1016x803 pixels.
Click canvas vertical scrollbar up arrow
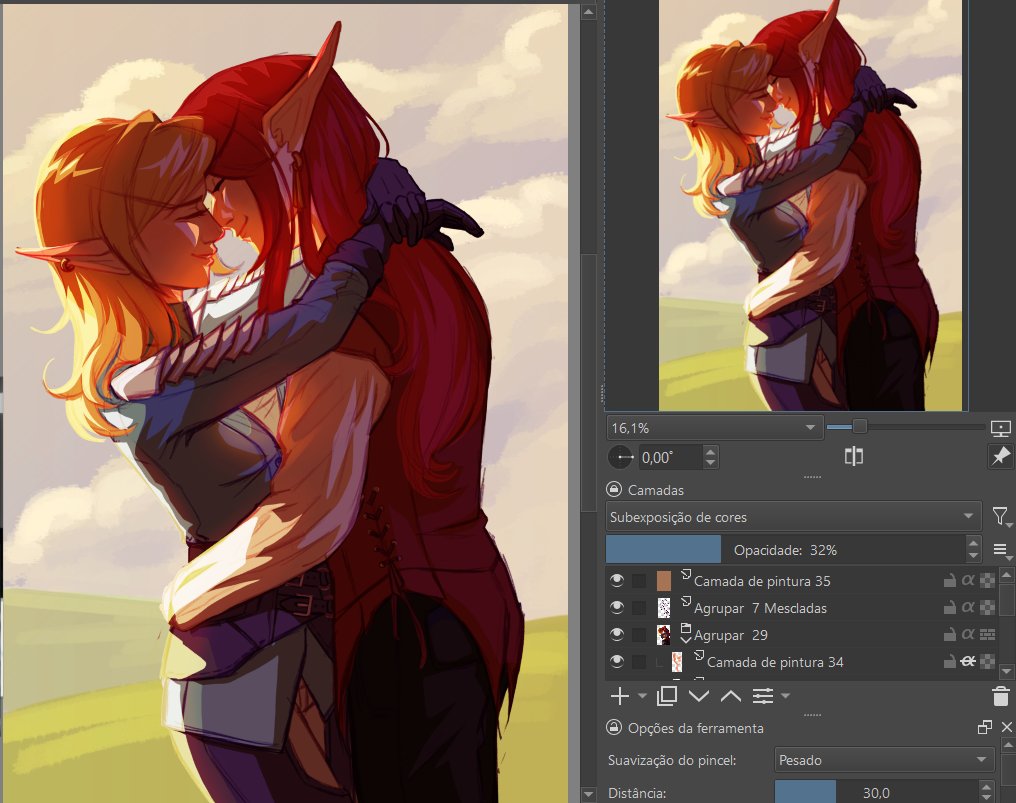tap(588, 12)
